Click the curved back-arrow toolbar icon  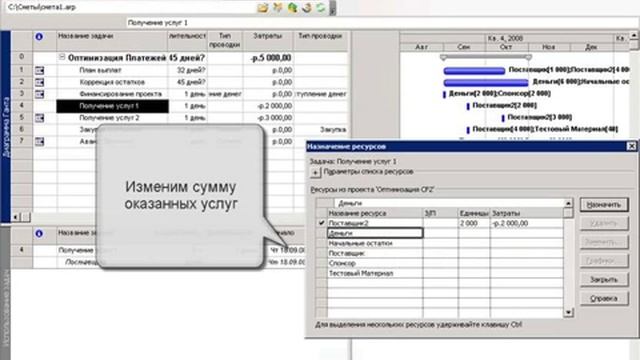307,7
